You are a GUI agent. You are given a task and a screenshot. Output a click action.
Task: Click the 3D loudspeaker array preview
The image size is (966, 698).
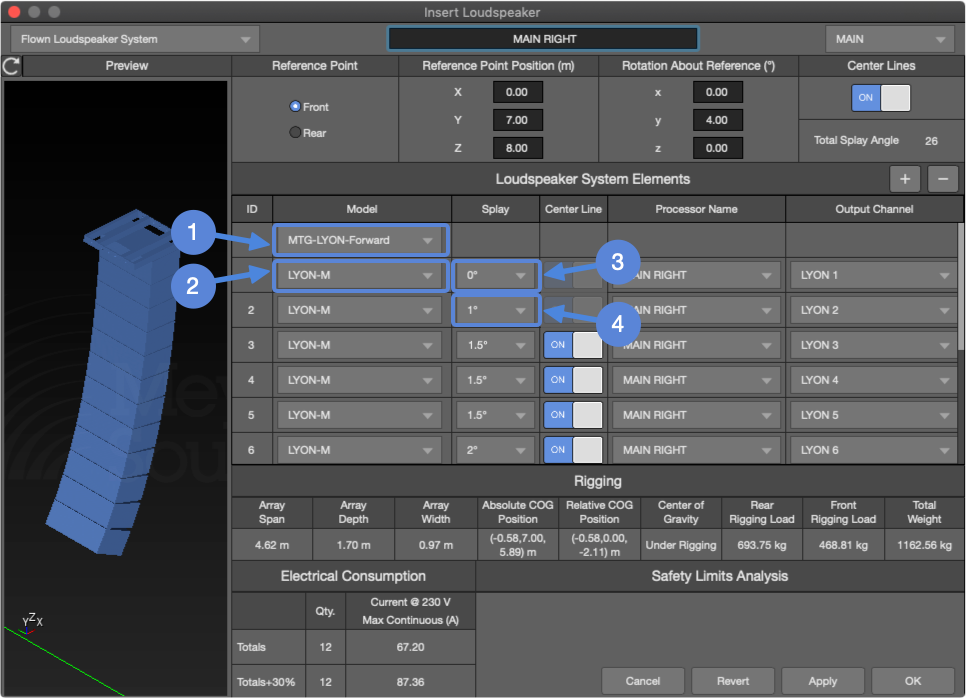click(115, 388)
